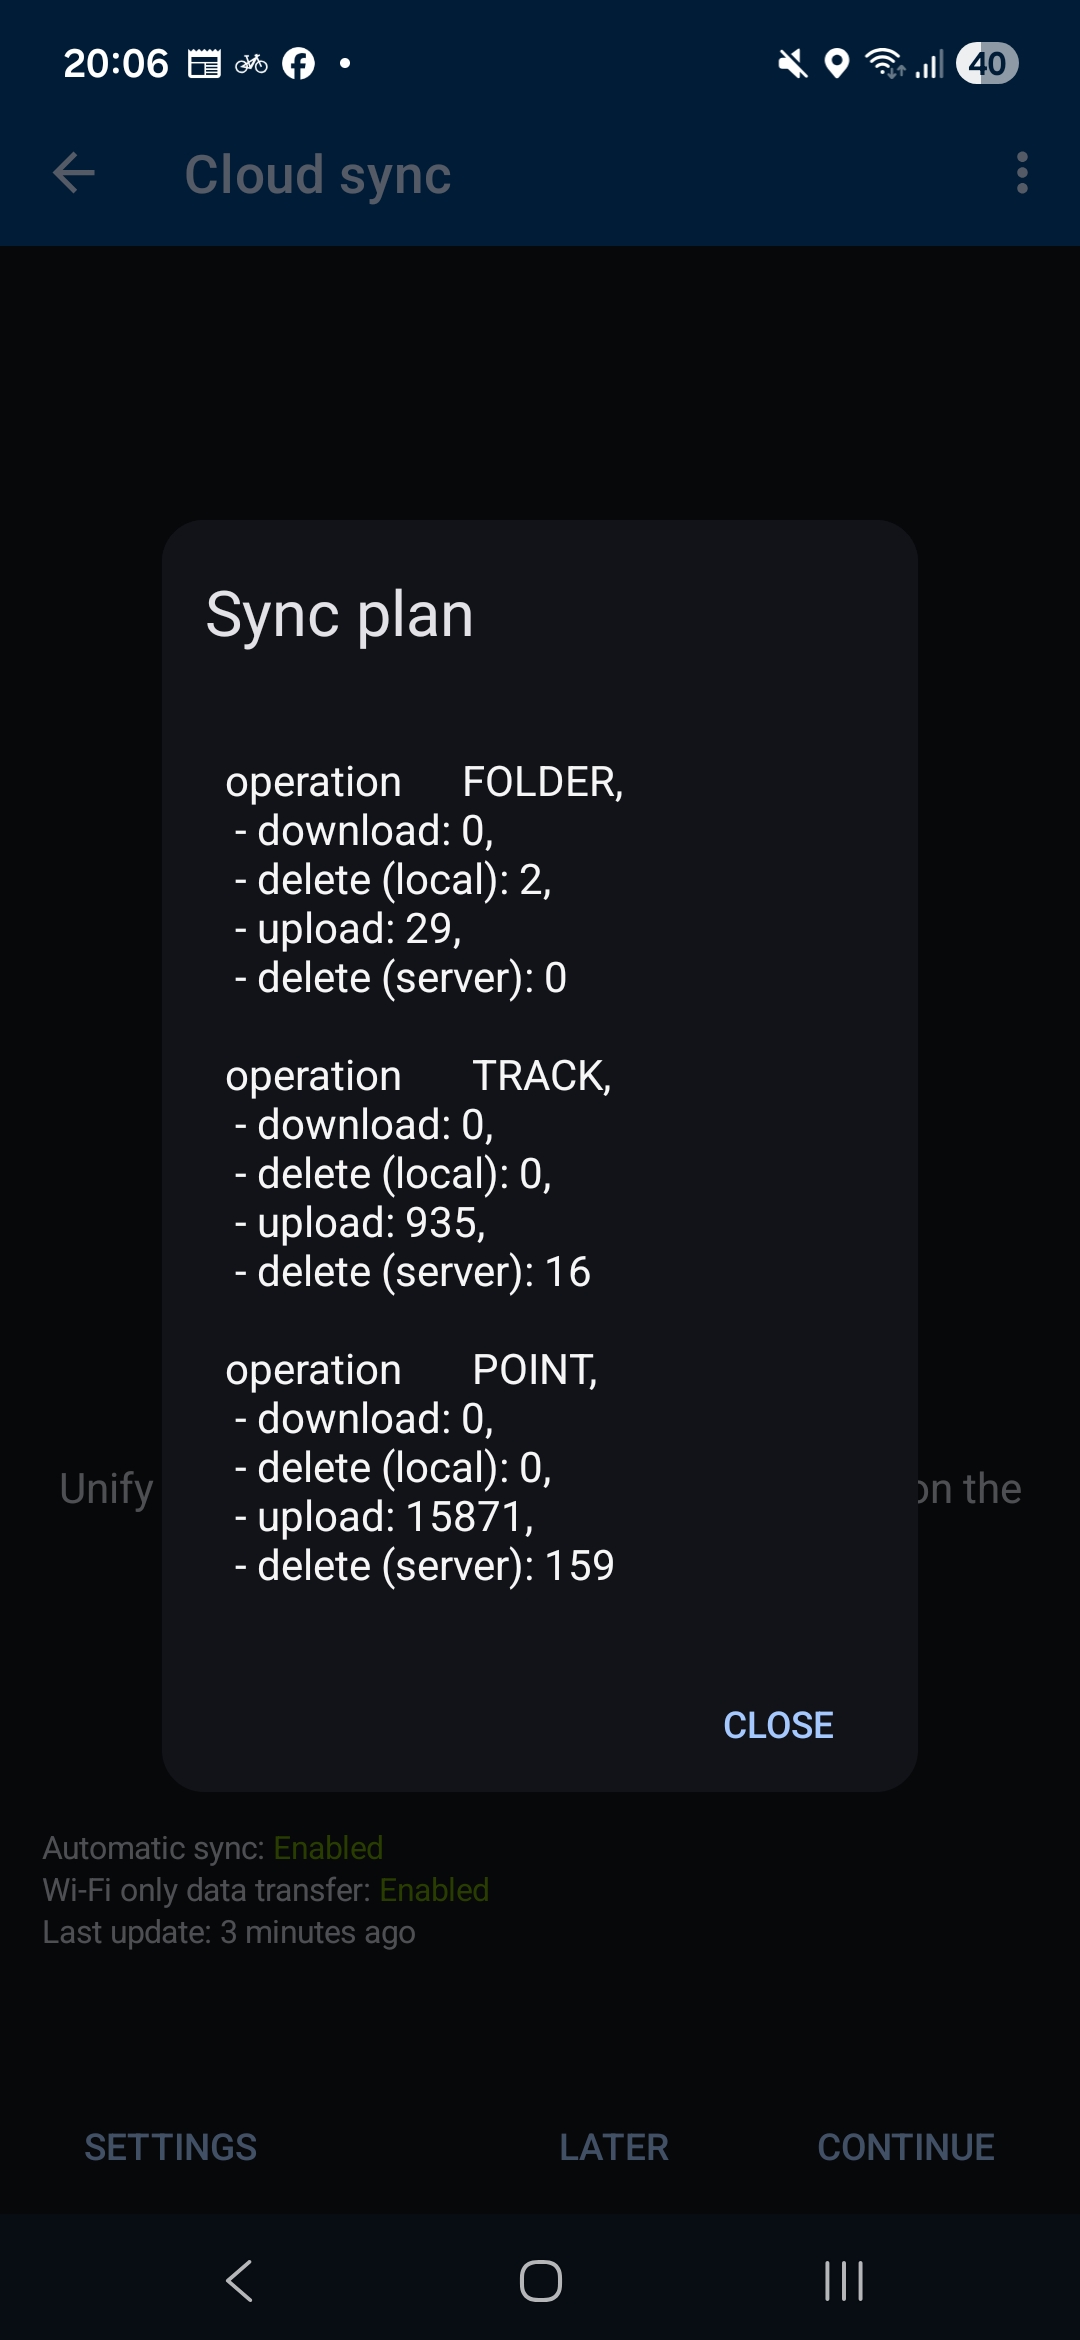Tap the battery level indicator
The image size is (1080, 2340).
coord(987,64)
